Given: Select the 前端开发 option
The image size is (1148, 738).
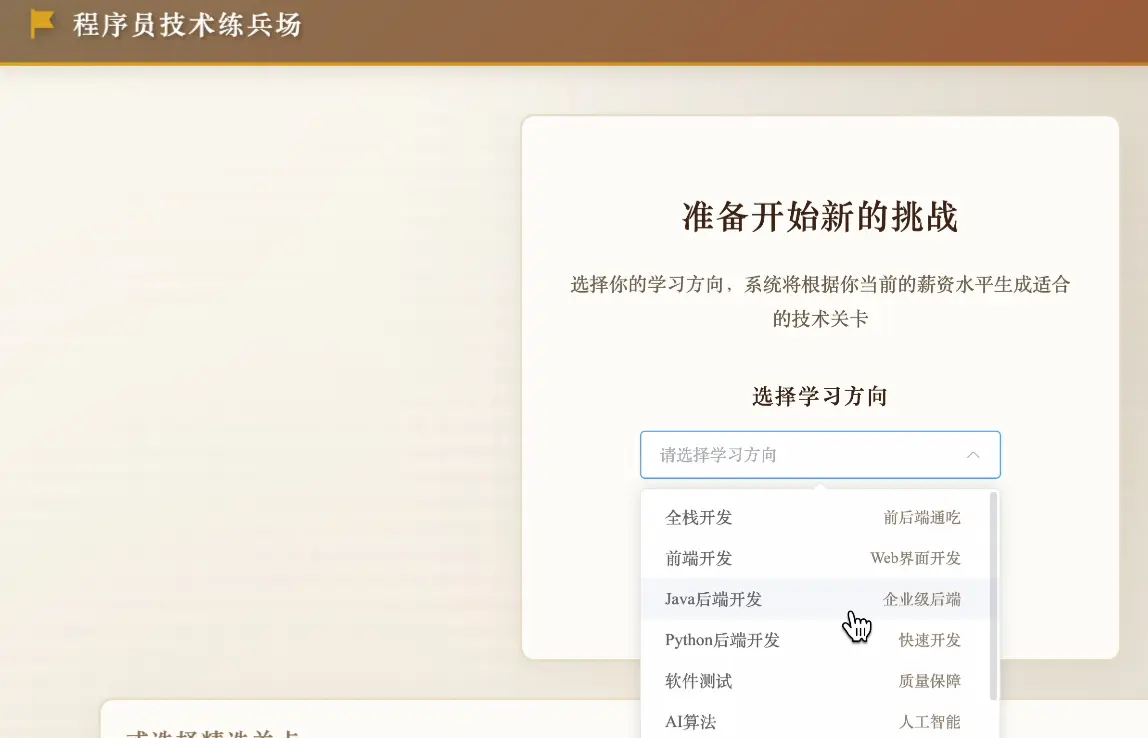Looking at the screenshot, I should (697, 558).
